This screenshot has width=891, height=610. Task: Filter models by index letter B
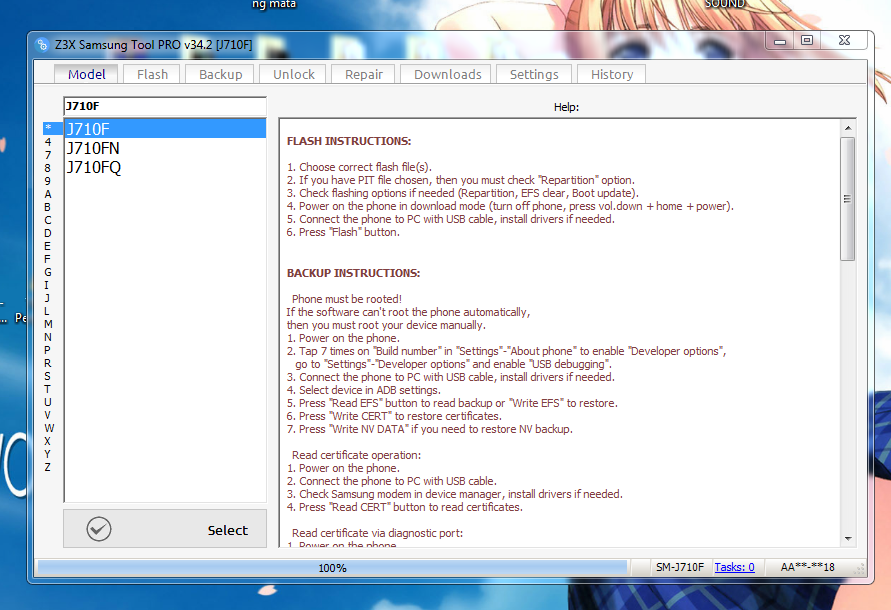click(48, 207)
